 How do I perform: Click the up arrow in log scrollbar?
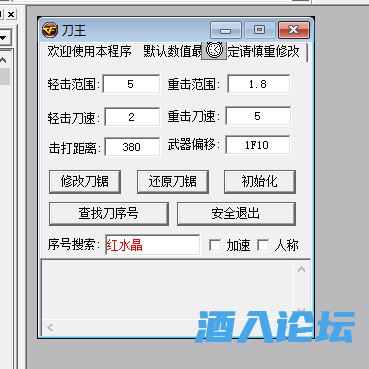pyautogui.click(x=301, y=269)
